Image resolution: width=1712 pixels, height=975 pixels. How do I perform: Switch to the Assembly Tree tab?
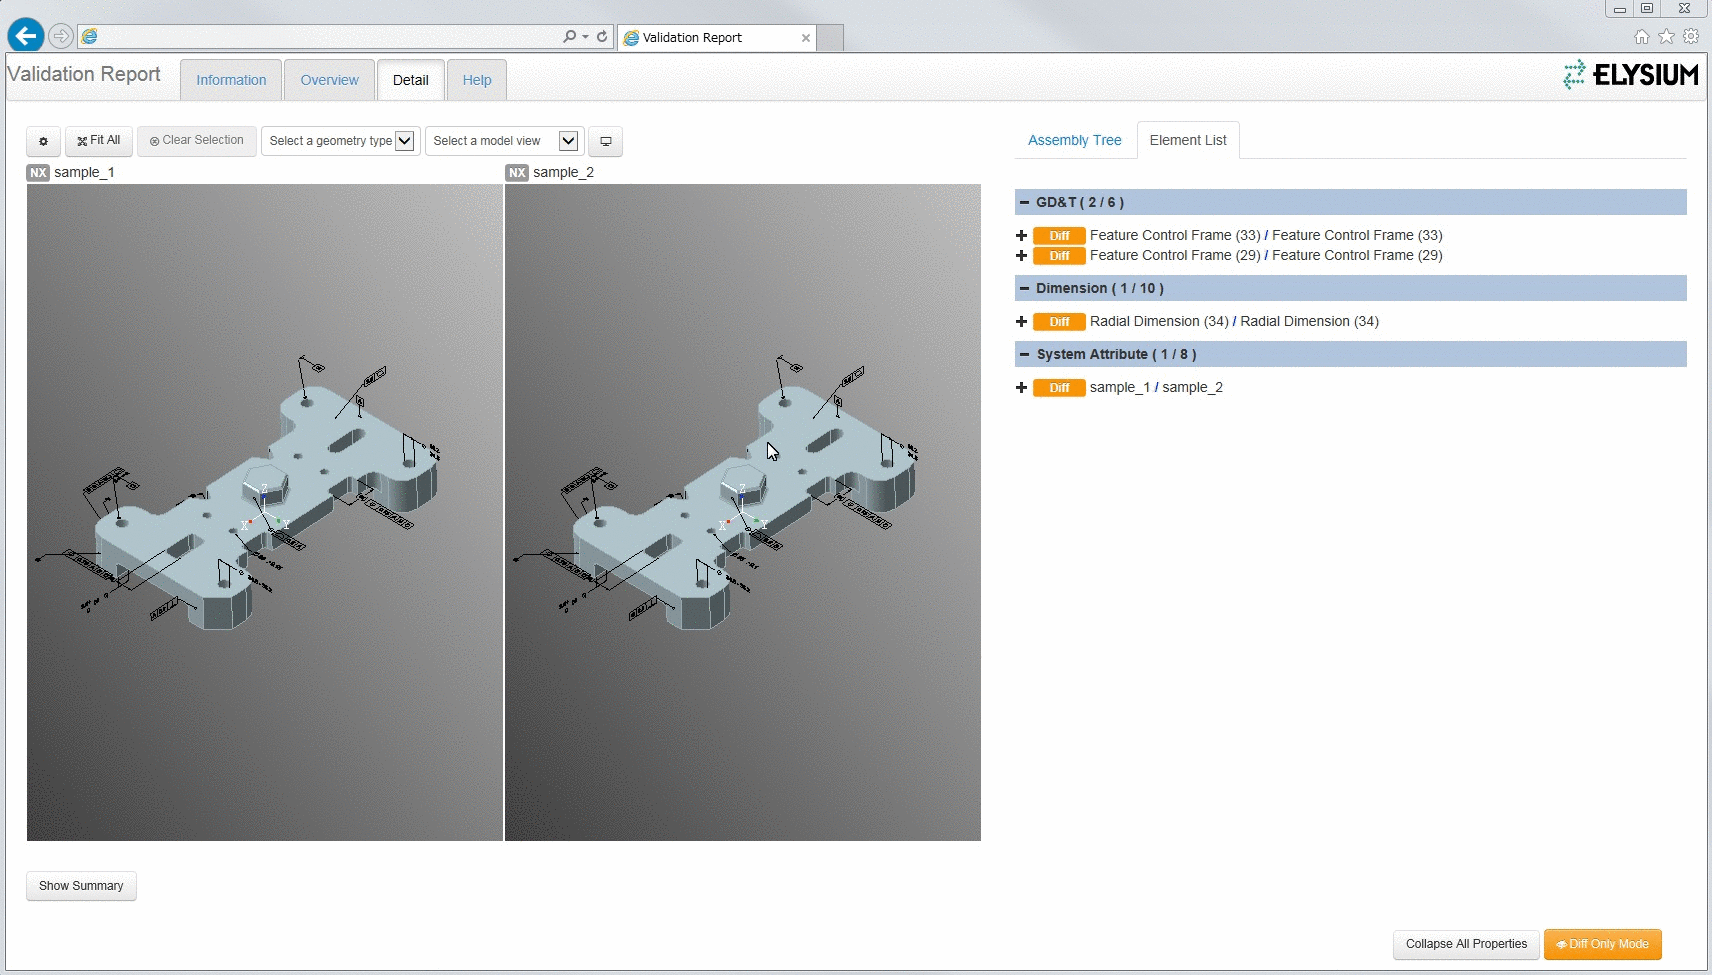[x=1075, y=140]
